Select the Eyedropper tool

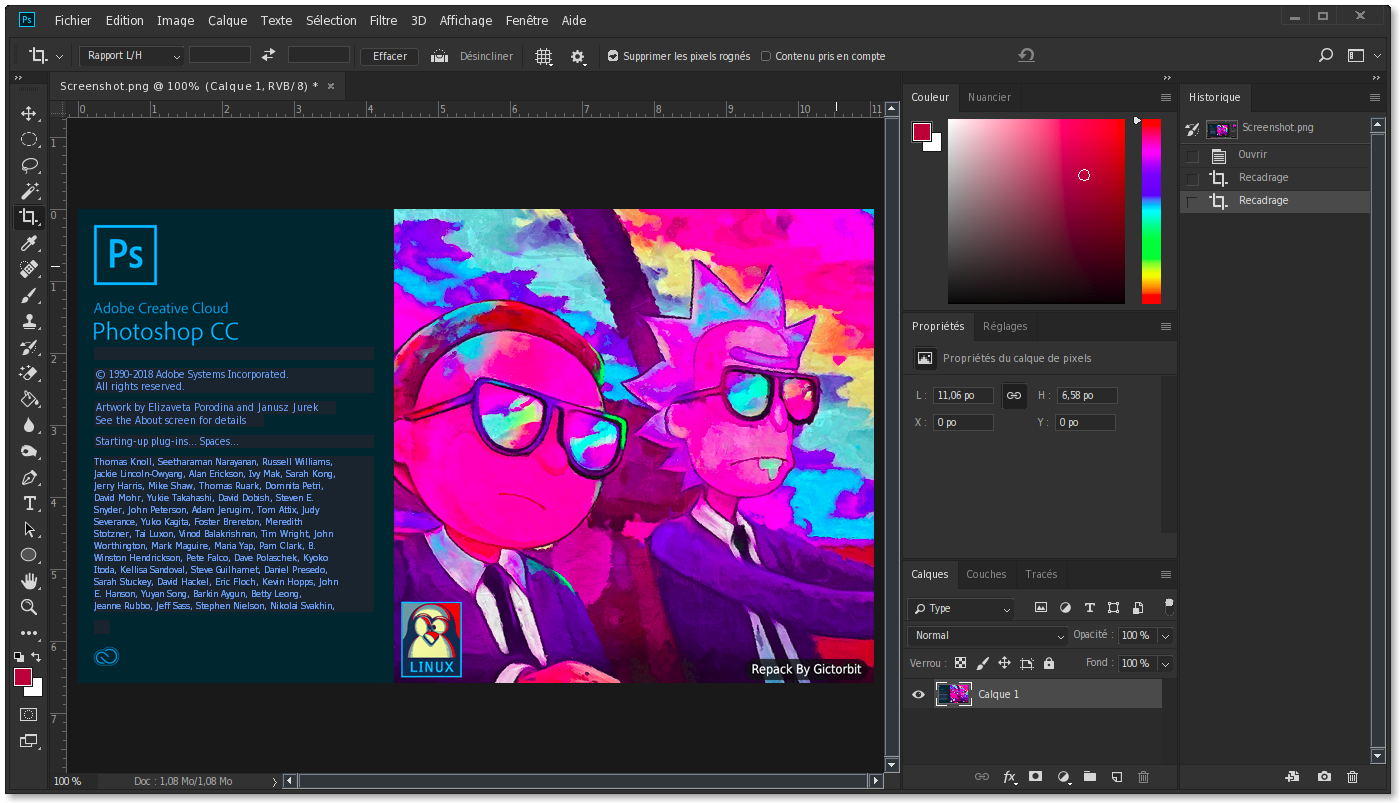(x=29, y=243)
